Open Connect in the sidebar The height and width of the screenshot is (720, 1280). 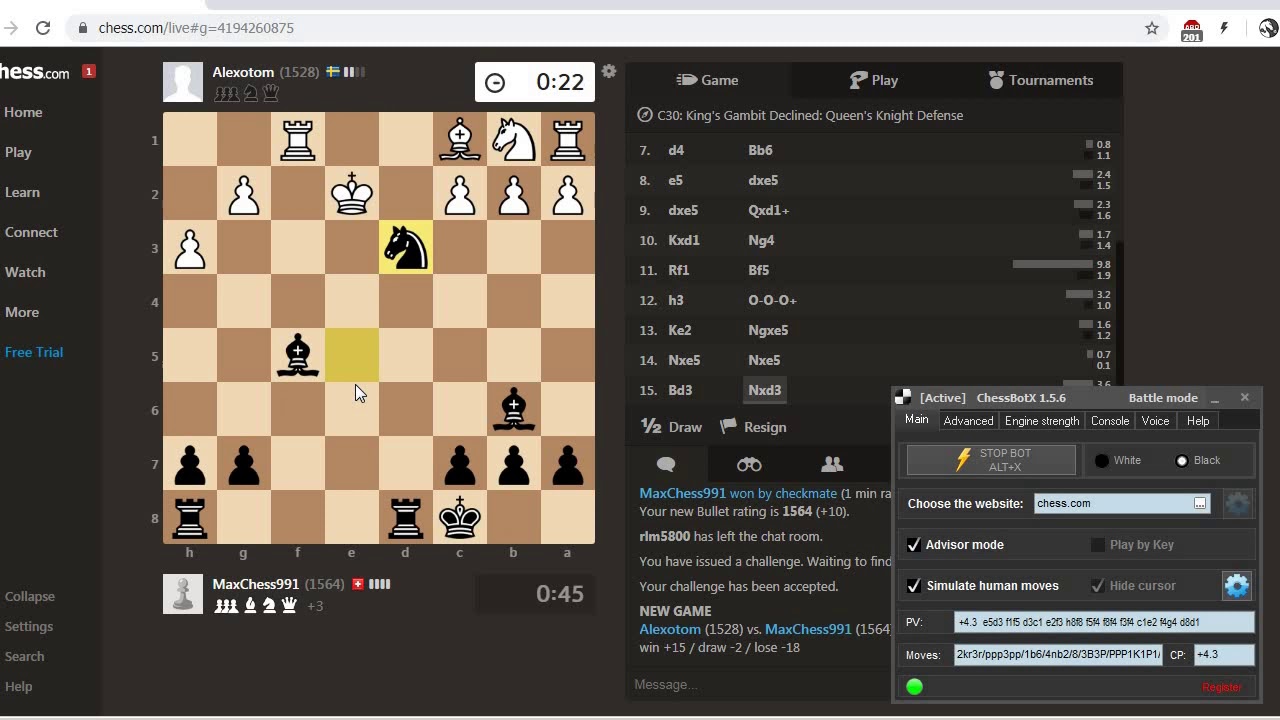click(31, 232)
